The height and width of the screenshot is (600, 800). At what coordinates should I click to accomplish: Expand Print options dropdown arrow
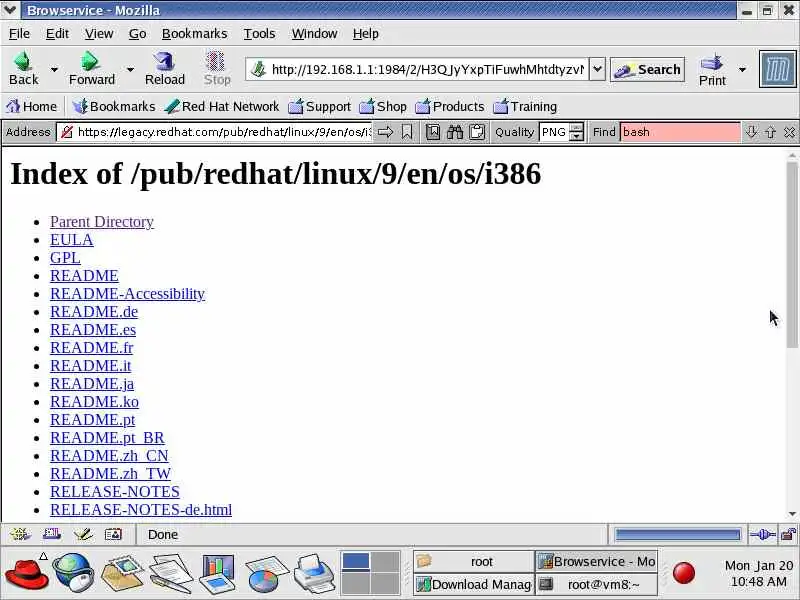[742, 69]
